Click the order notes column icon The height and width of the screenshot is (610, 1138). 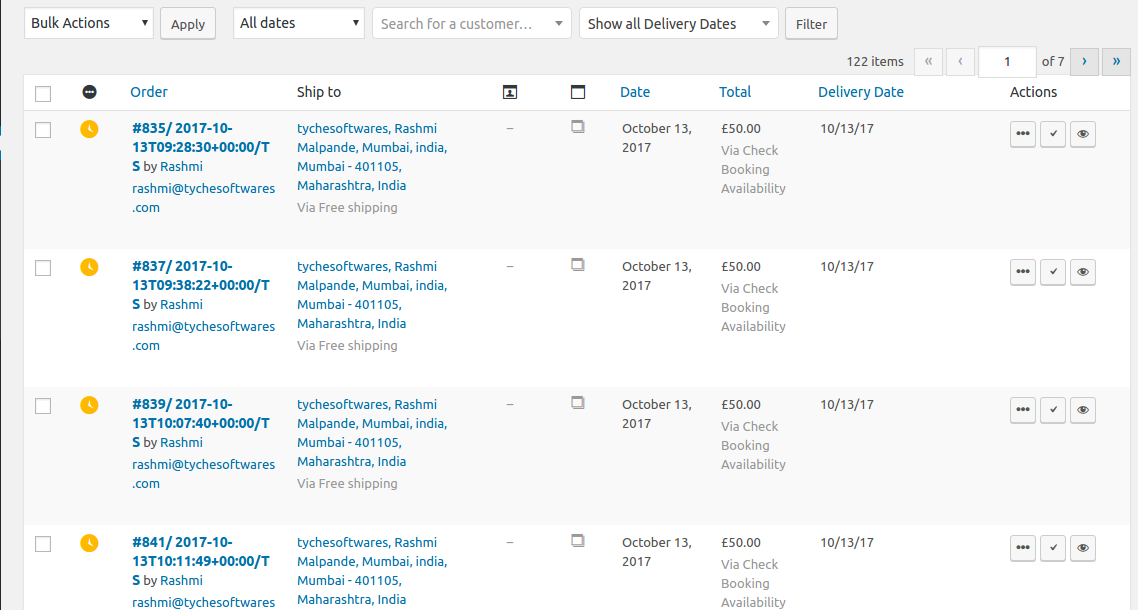click(x=578, y=92)
